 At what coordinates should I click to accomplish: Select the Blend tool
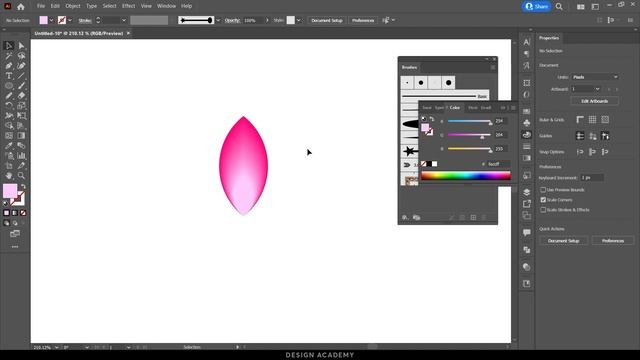[21, 146]
